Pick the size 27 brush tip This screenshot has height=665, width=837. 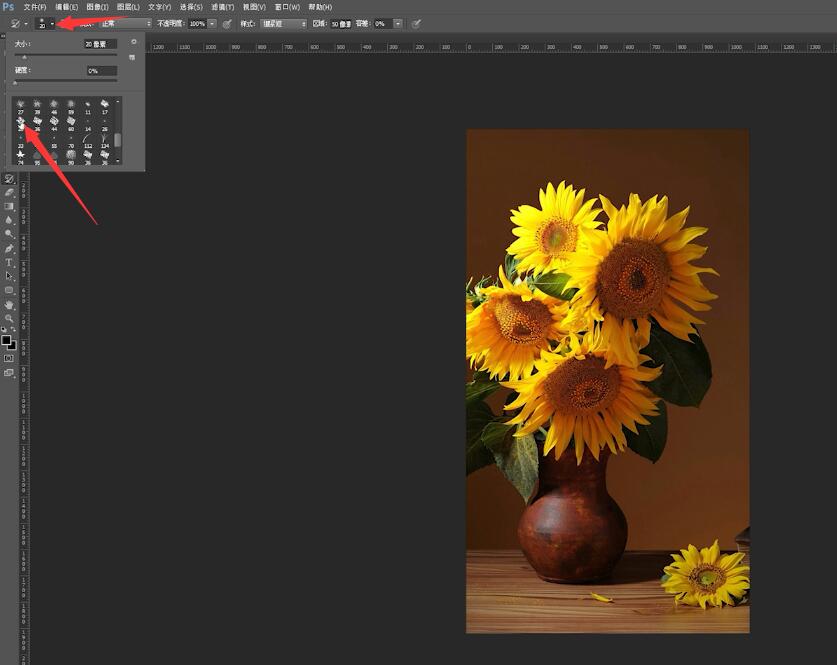(x=20, y=106)
